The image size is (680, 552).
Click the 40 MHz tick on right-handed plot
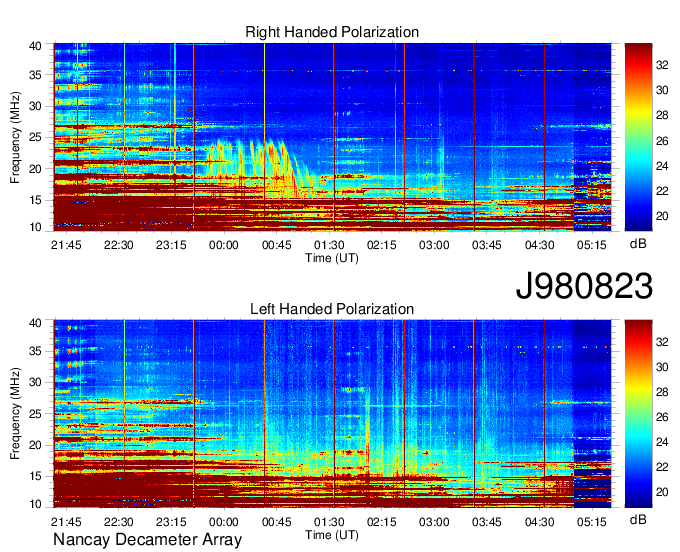[x=36, y=46]
